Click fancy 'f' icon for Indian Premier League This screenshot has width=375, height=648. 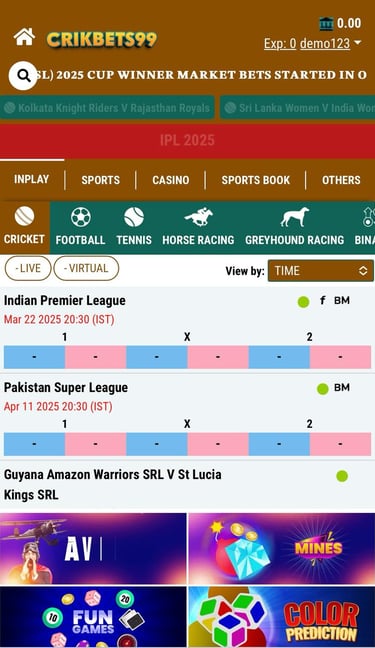(x=322, y=300)
